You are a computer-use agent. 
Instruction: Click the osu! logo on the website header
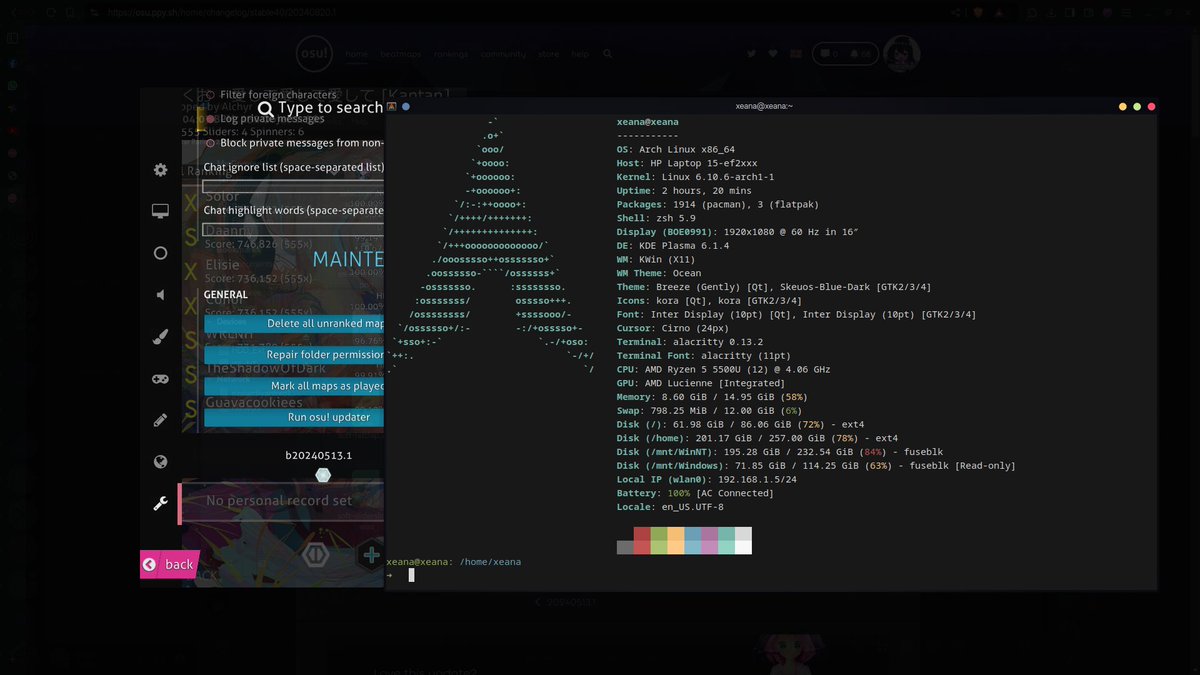(314, 54)
